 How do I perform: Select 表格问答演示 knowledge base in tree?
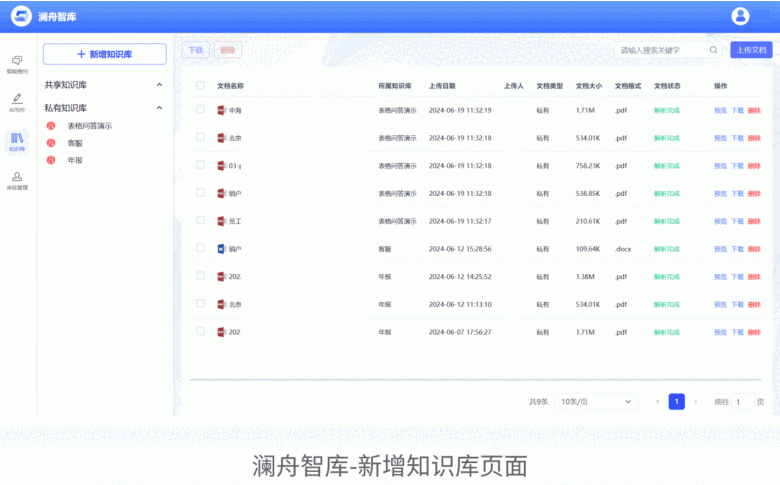pos(89,126)
